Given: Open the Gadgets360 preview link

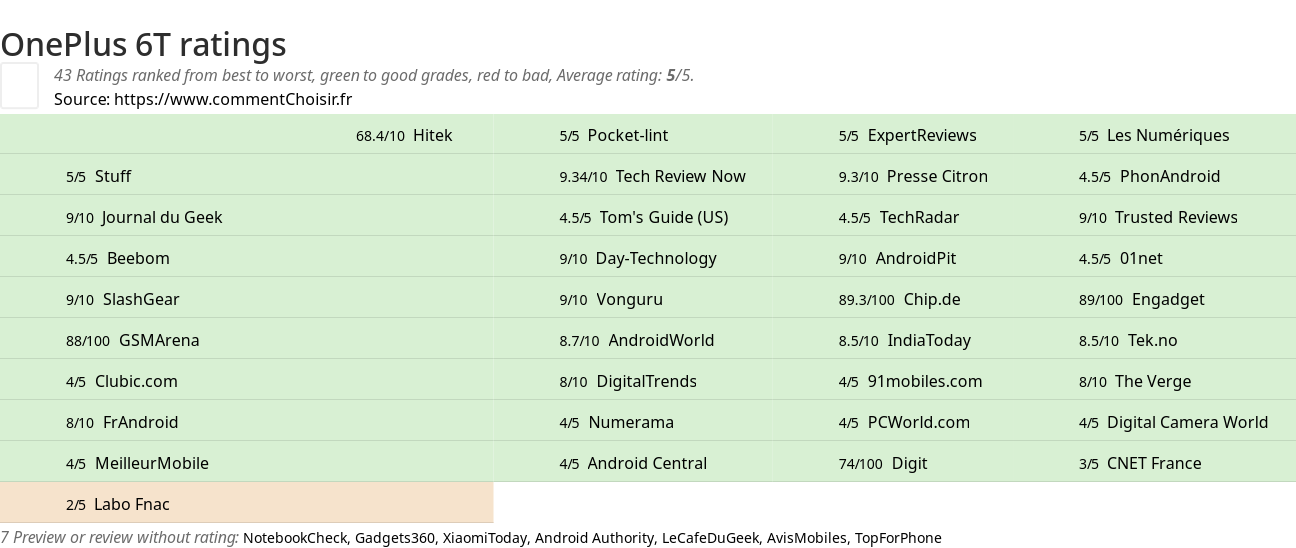Looking at the screenshot, I should [x=395, y=538].
